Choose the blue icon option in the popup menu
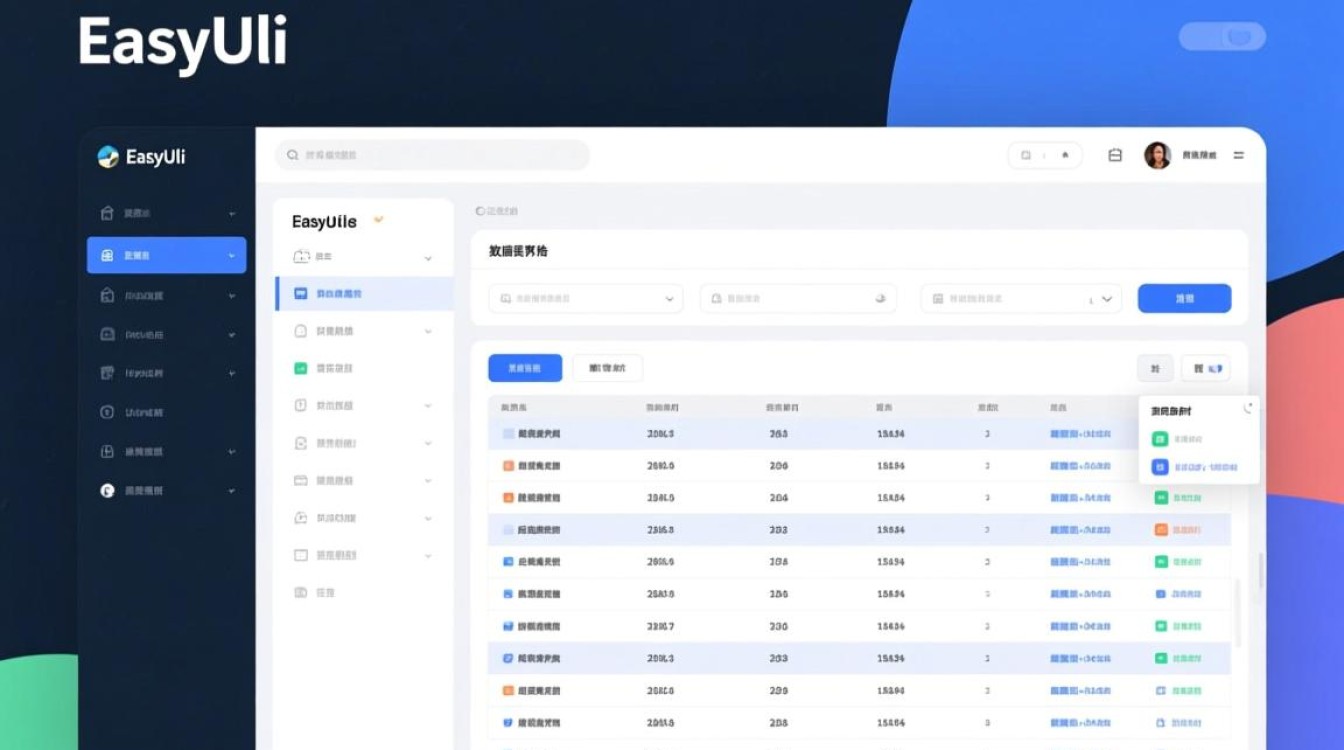Viewport: 1344px width, 750px height. [x=1160, y=467]
